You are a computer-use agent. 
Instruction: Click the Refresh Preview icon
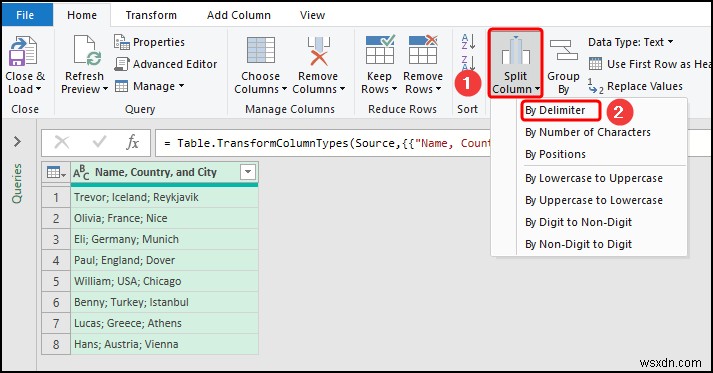pyautogui.click(x=87, y=51)
